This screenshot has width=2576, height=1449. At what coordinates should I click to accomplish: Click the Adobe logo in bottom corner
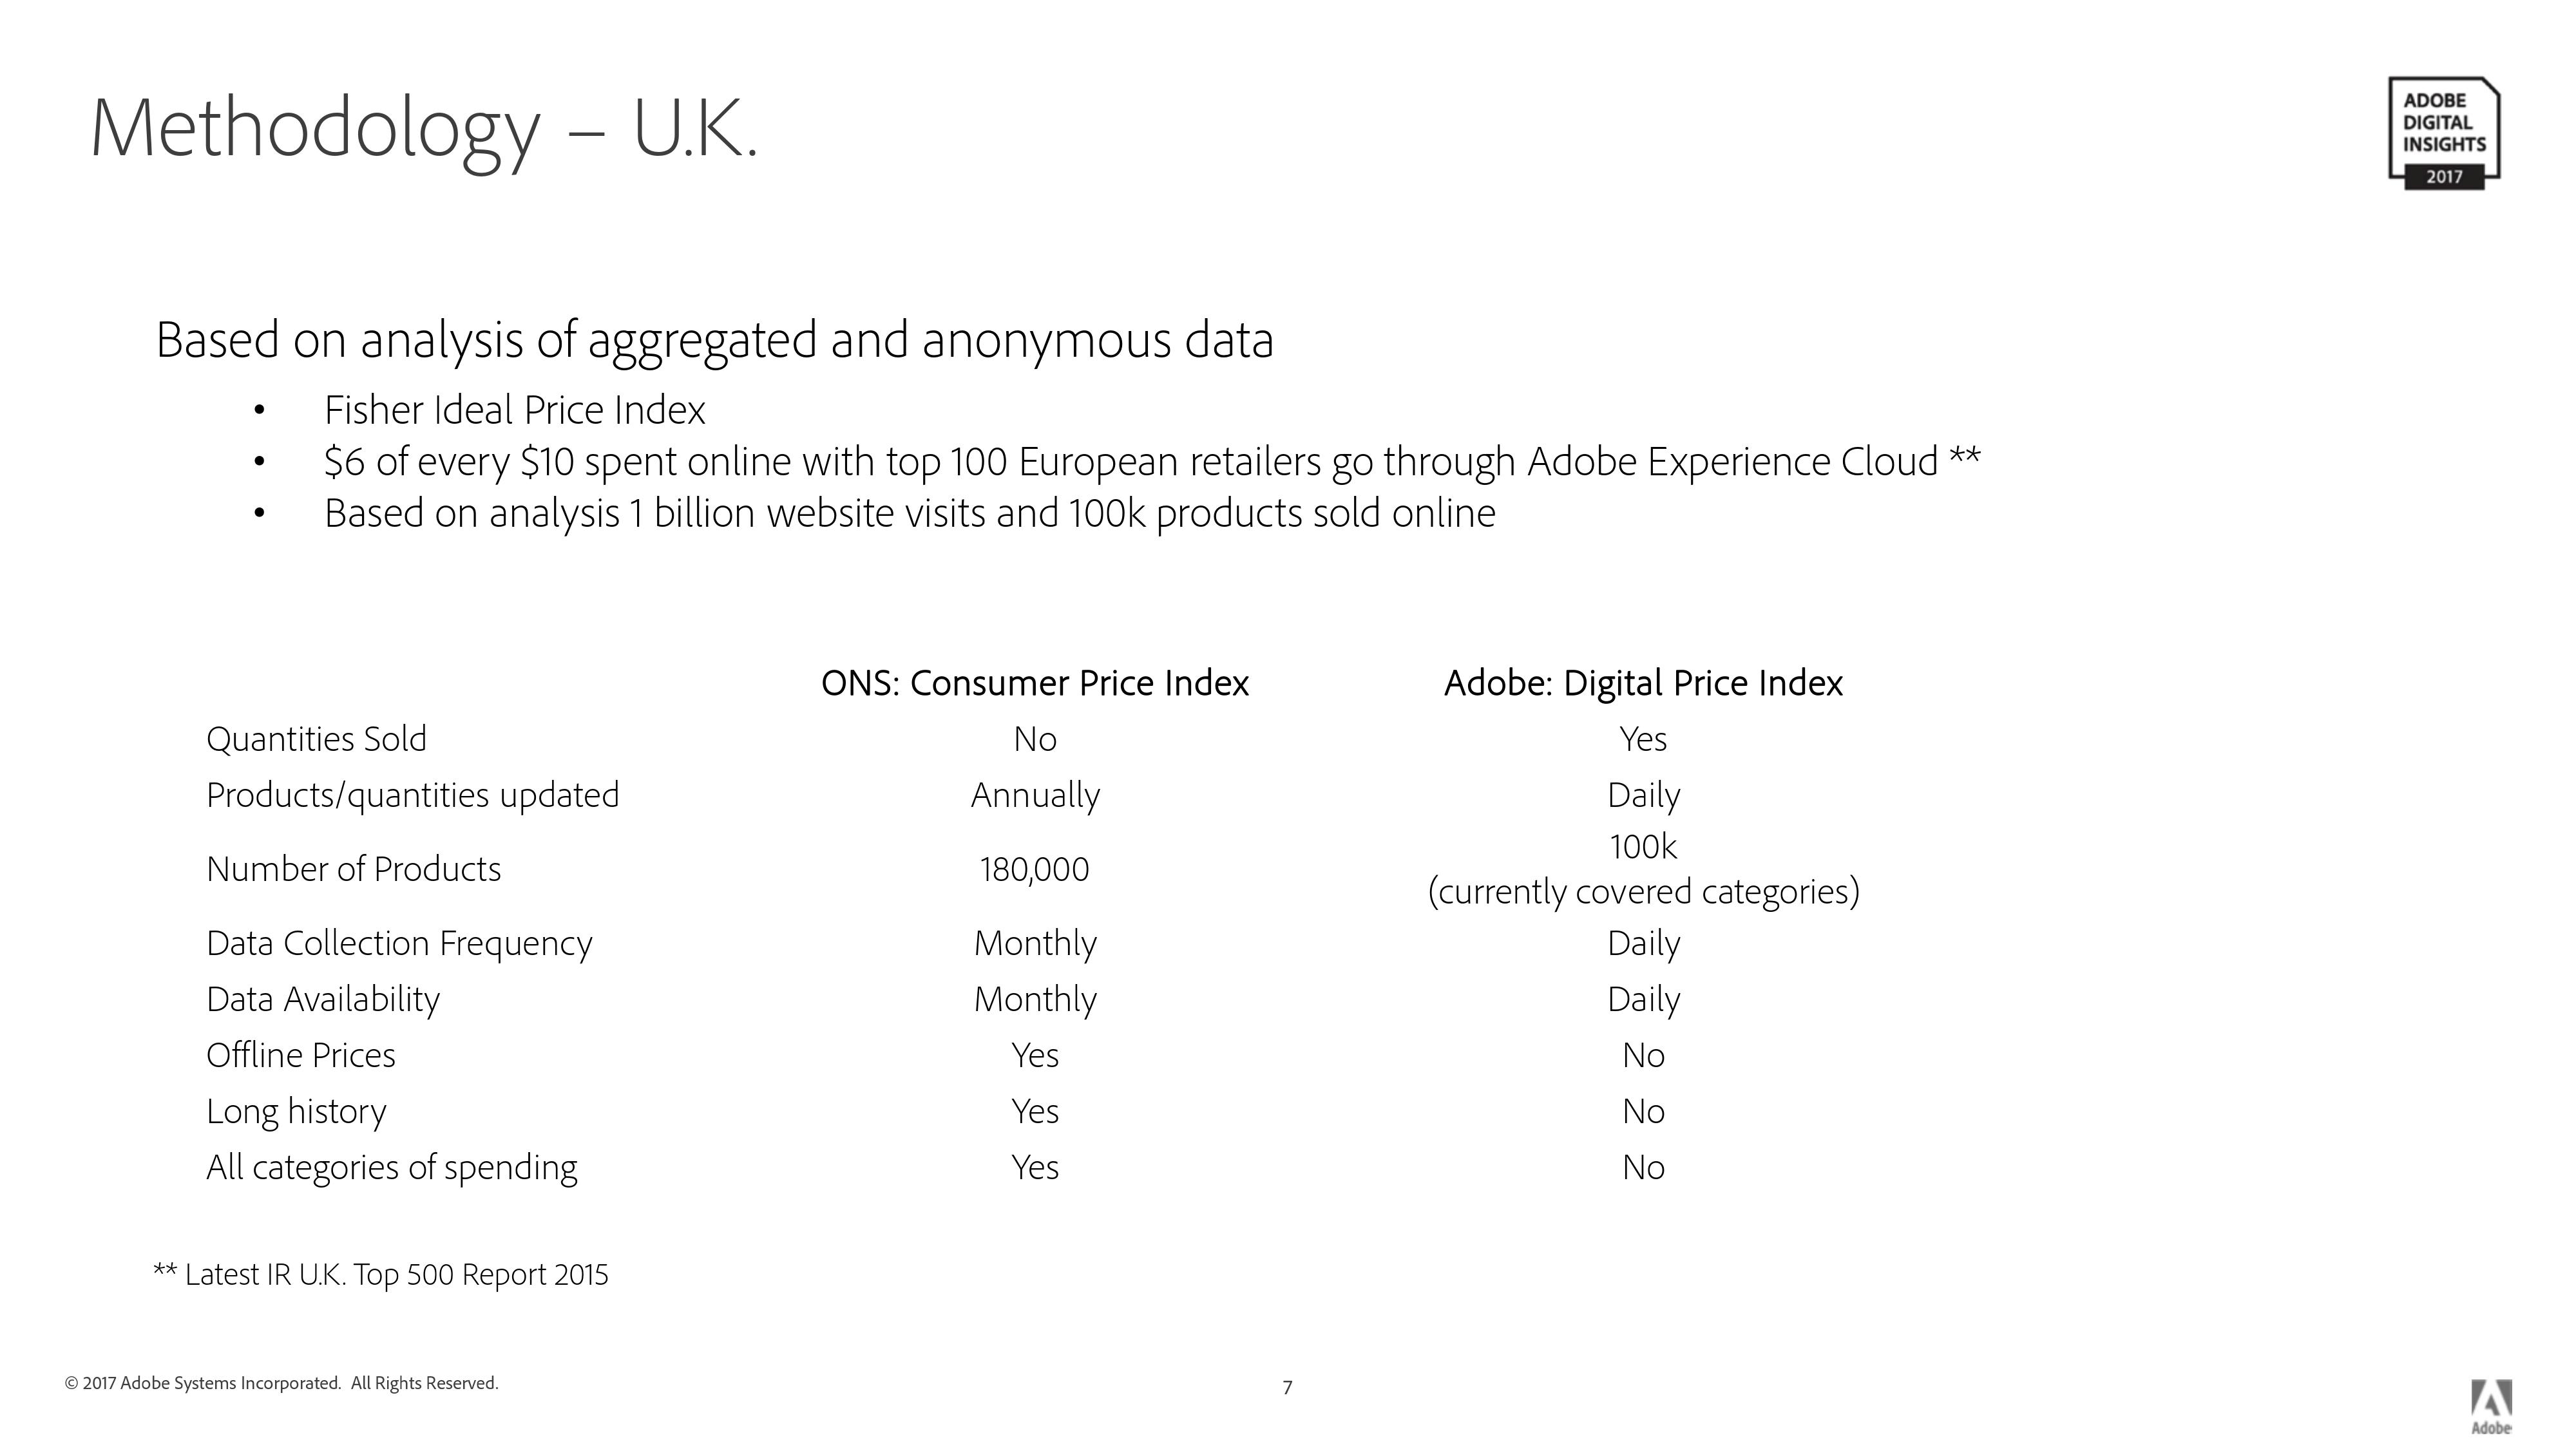[x=2491, y=1405]
